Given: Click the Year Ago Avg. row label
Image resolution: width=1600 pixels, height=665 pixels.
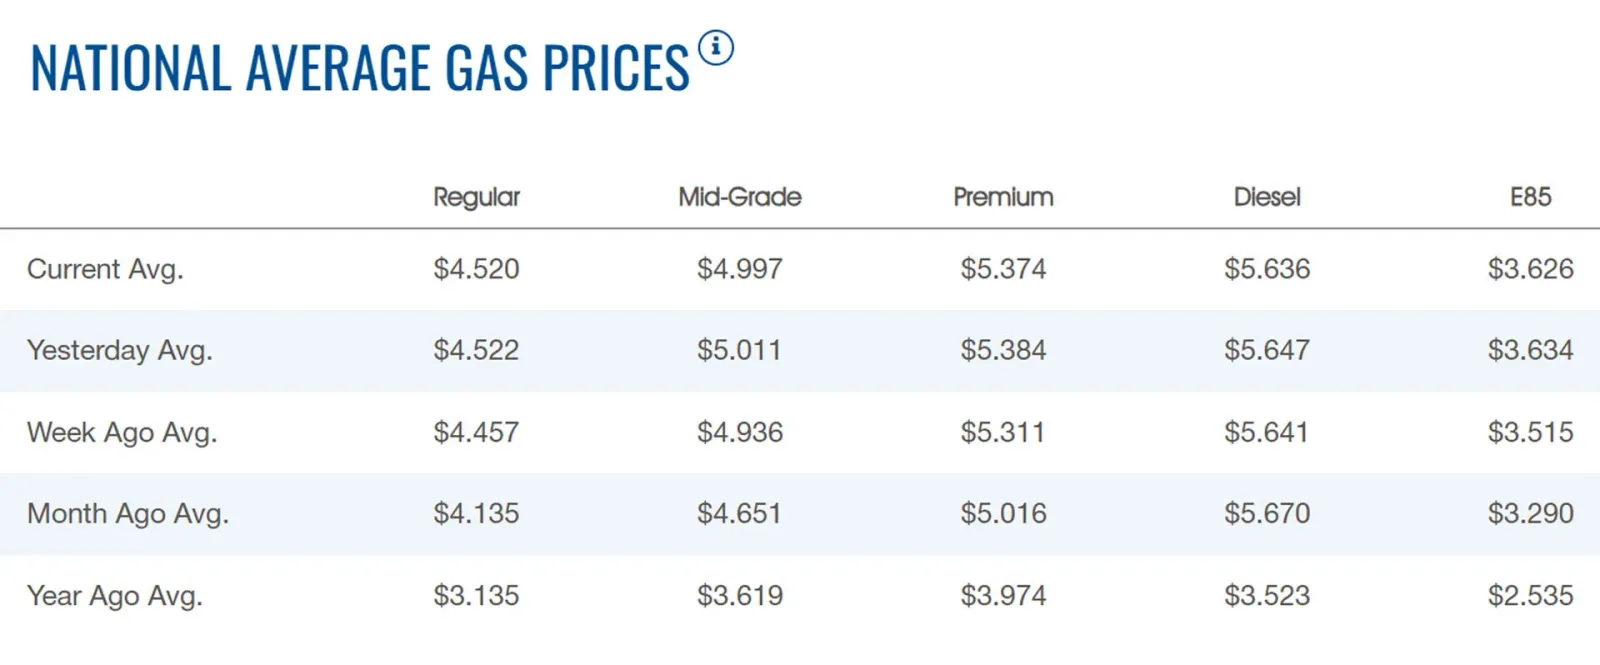Looking at the screenshot, I should [115, 596].
